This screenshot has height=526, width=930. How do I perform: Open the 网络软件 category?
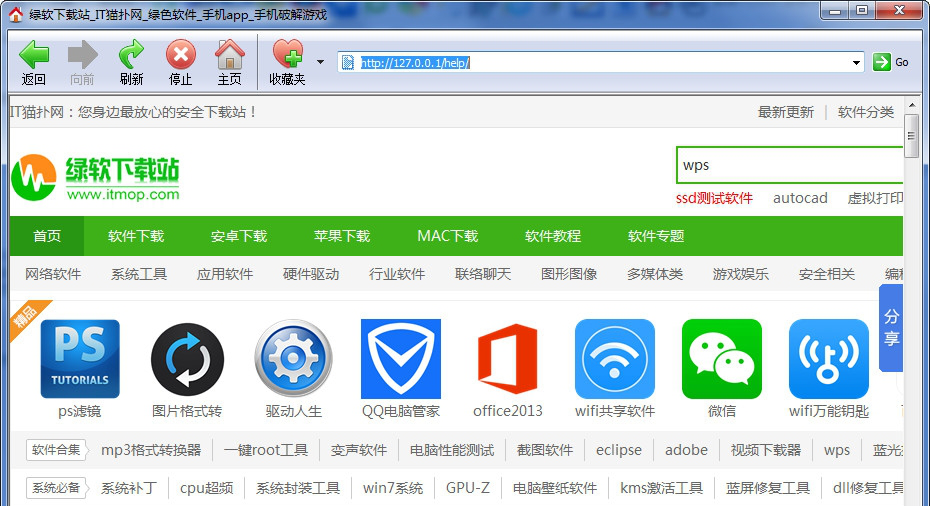tap(53, 274)
